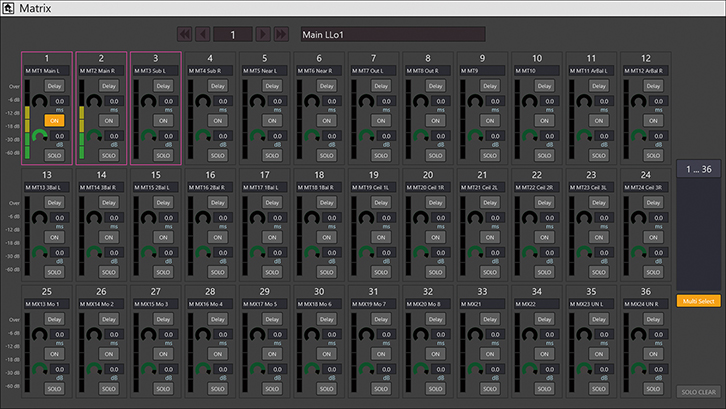This screenshot has width=726, height=409.
Task: Jump to last channel with double-right arrow
Action: tap(281, 35)
